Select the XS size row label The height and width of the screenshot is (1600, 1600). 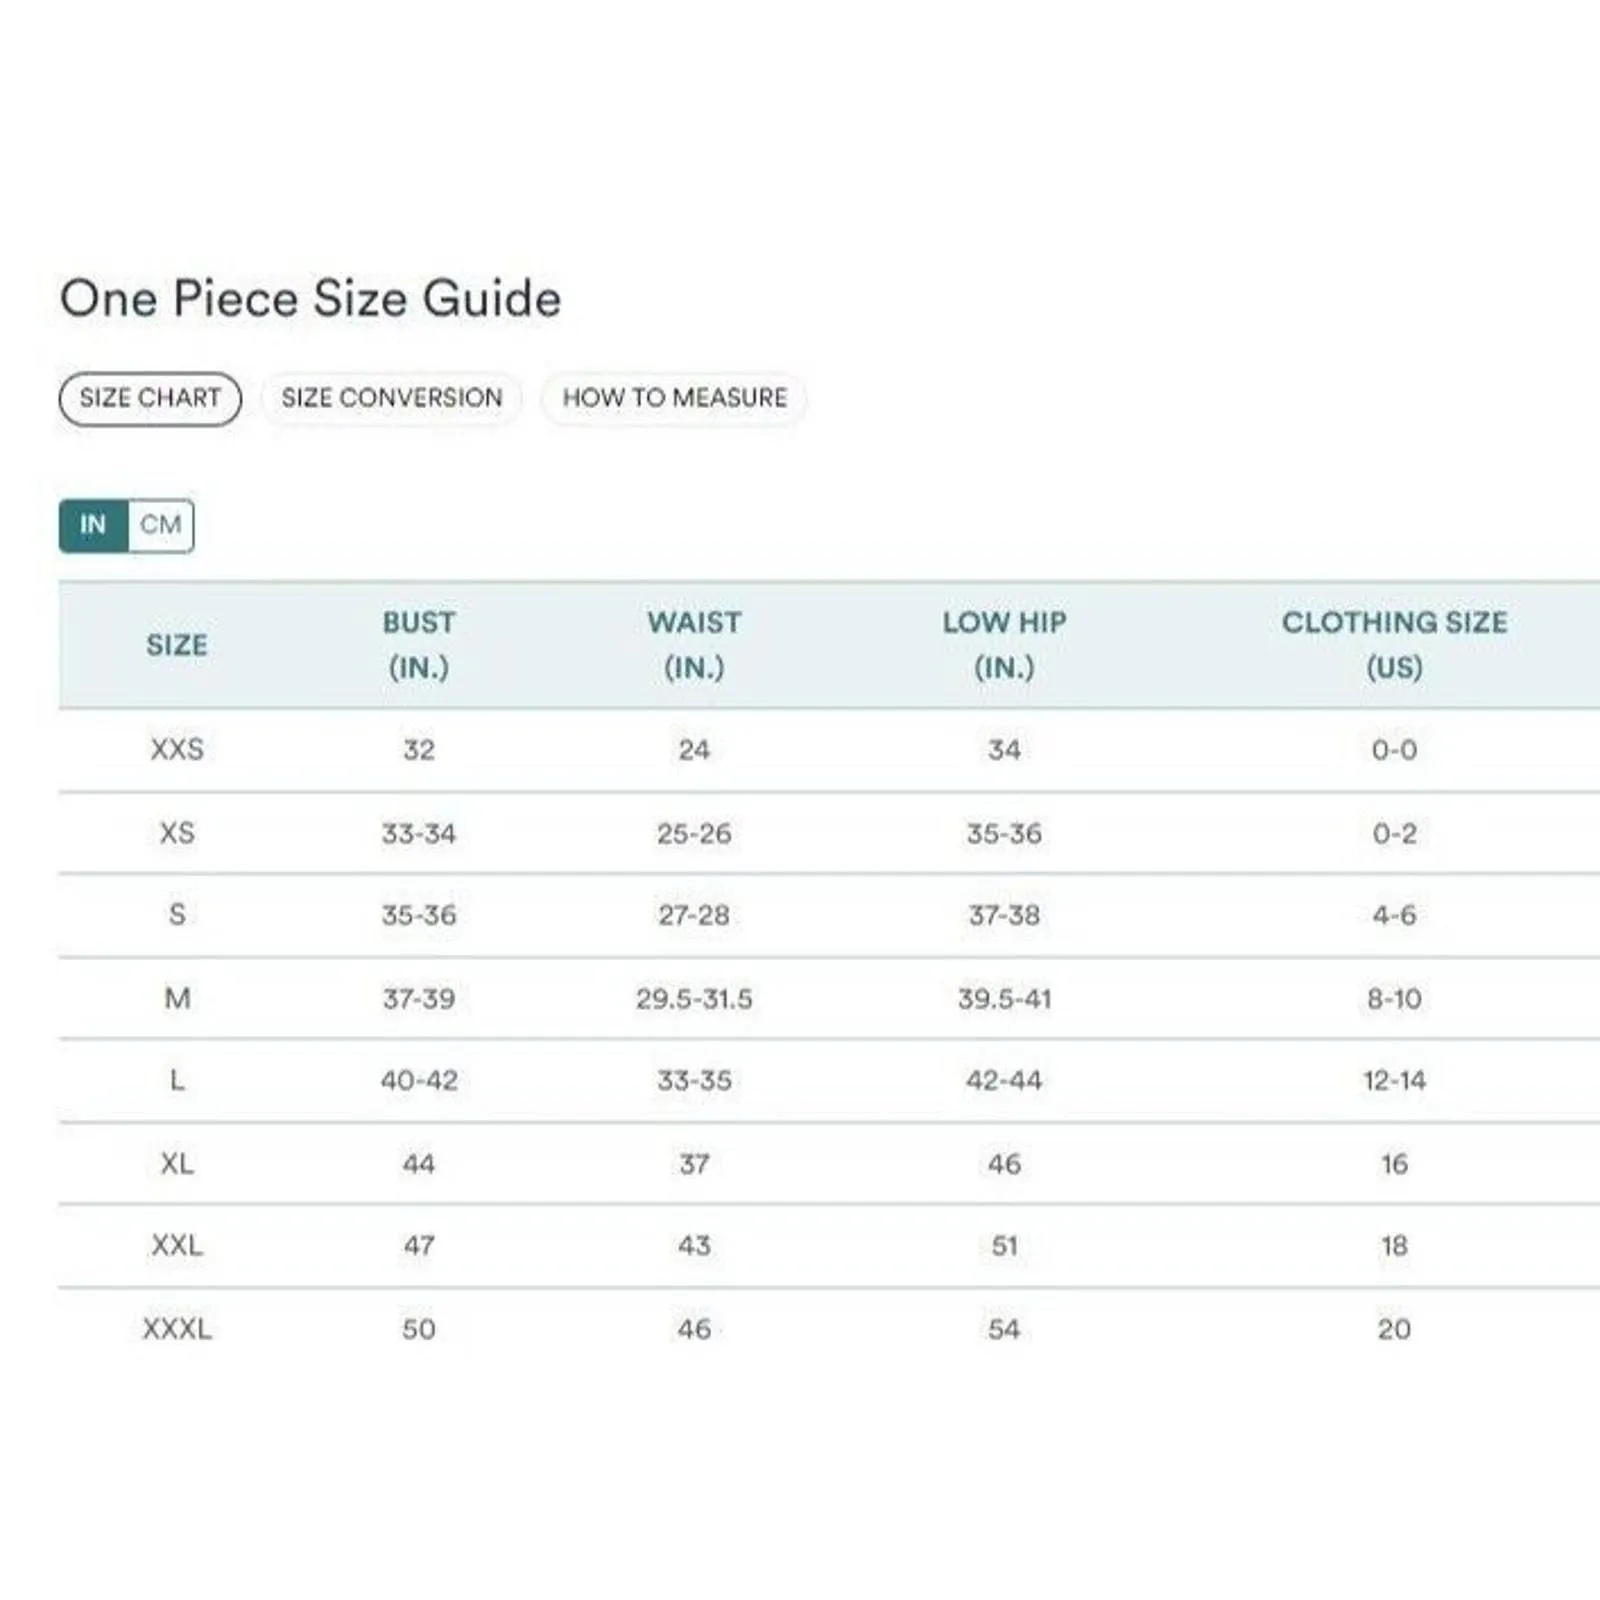(x=177, y=833)
